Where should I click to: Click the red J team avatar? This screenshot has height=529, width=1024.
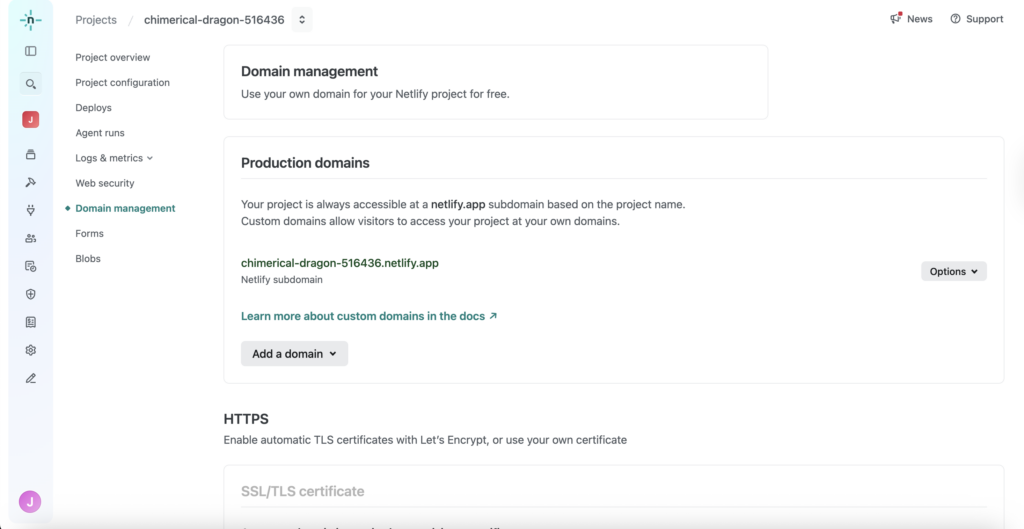[31, 120]
